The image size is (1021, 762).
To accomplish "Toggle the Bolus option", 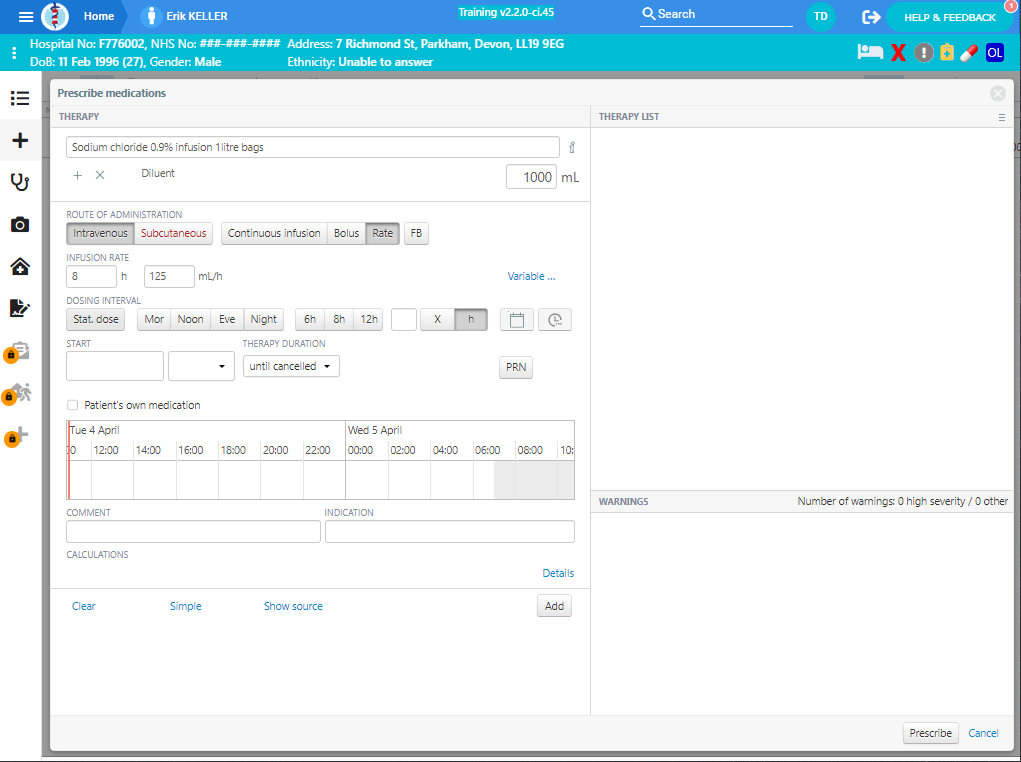I will click(x=346, y=233).
